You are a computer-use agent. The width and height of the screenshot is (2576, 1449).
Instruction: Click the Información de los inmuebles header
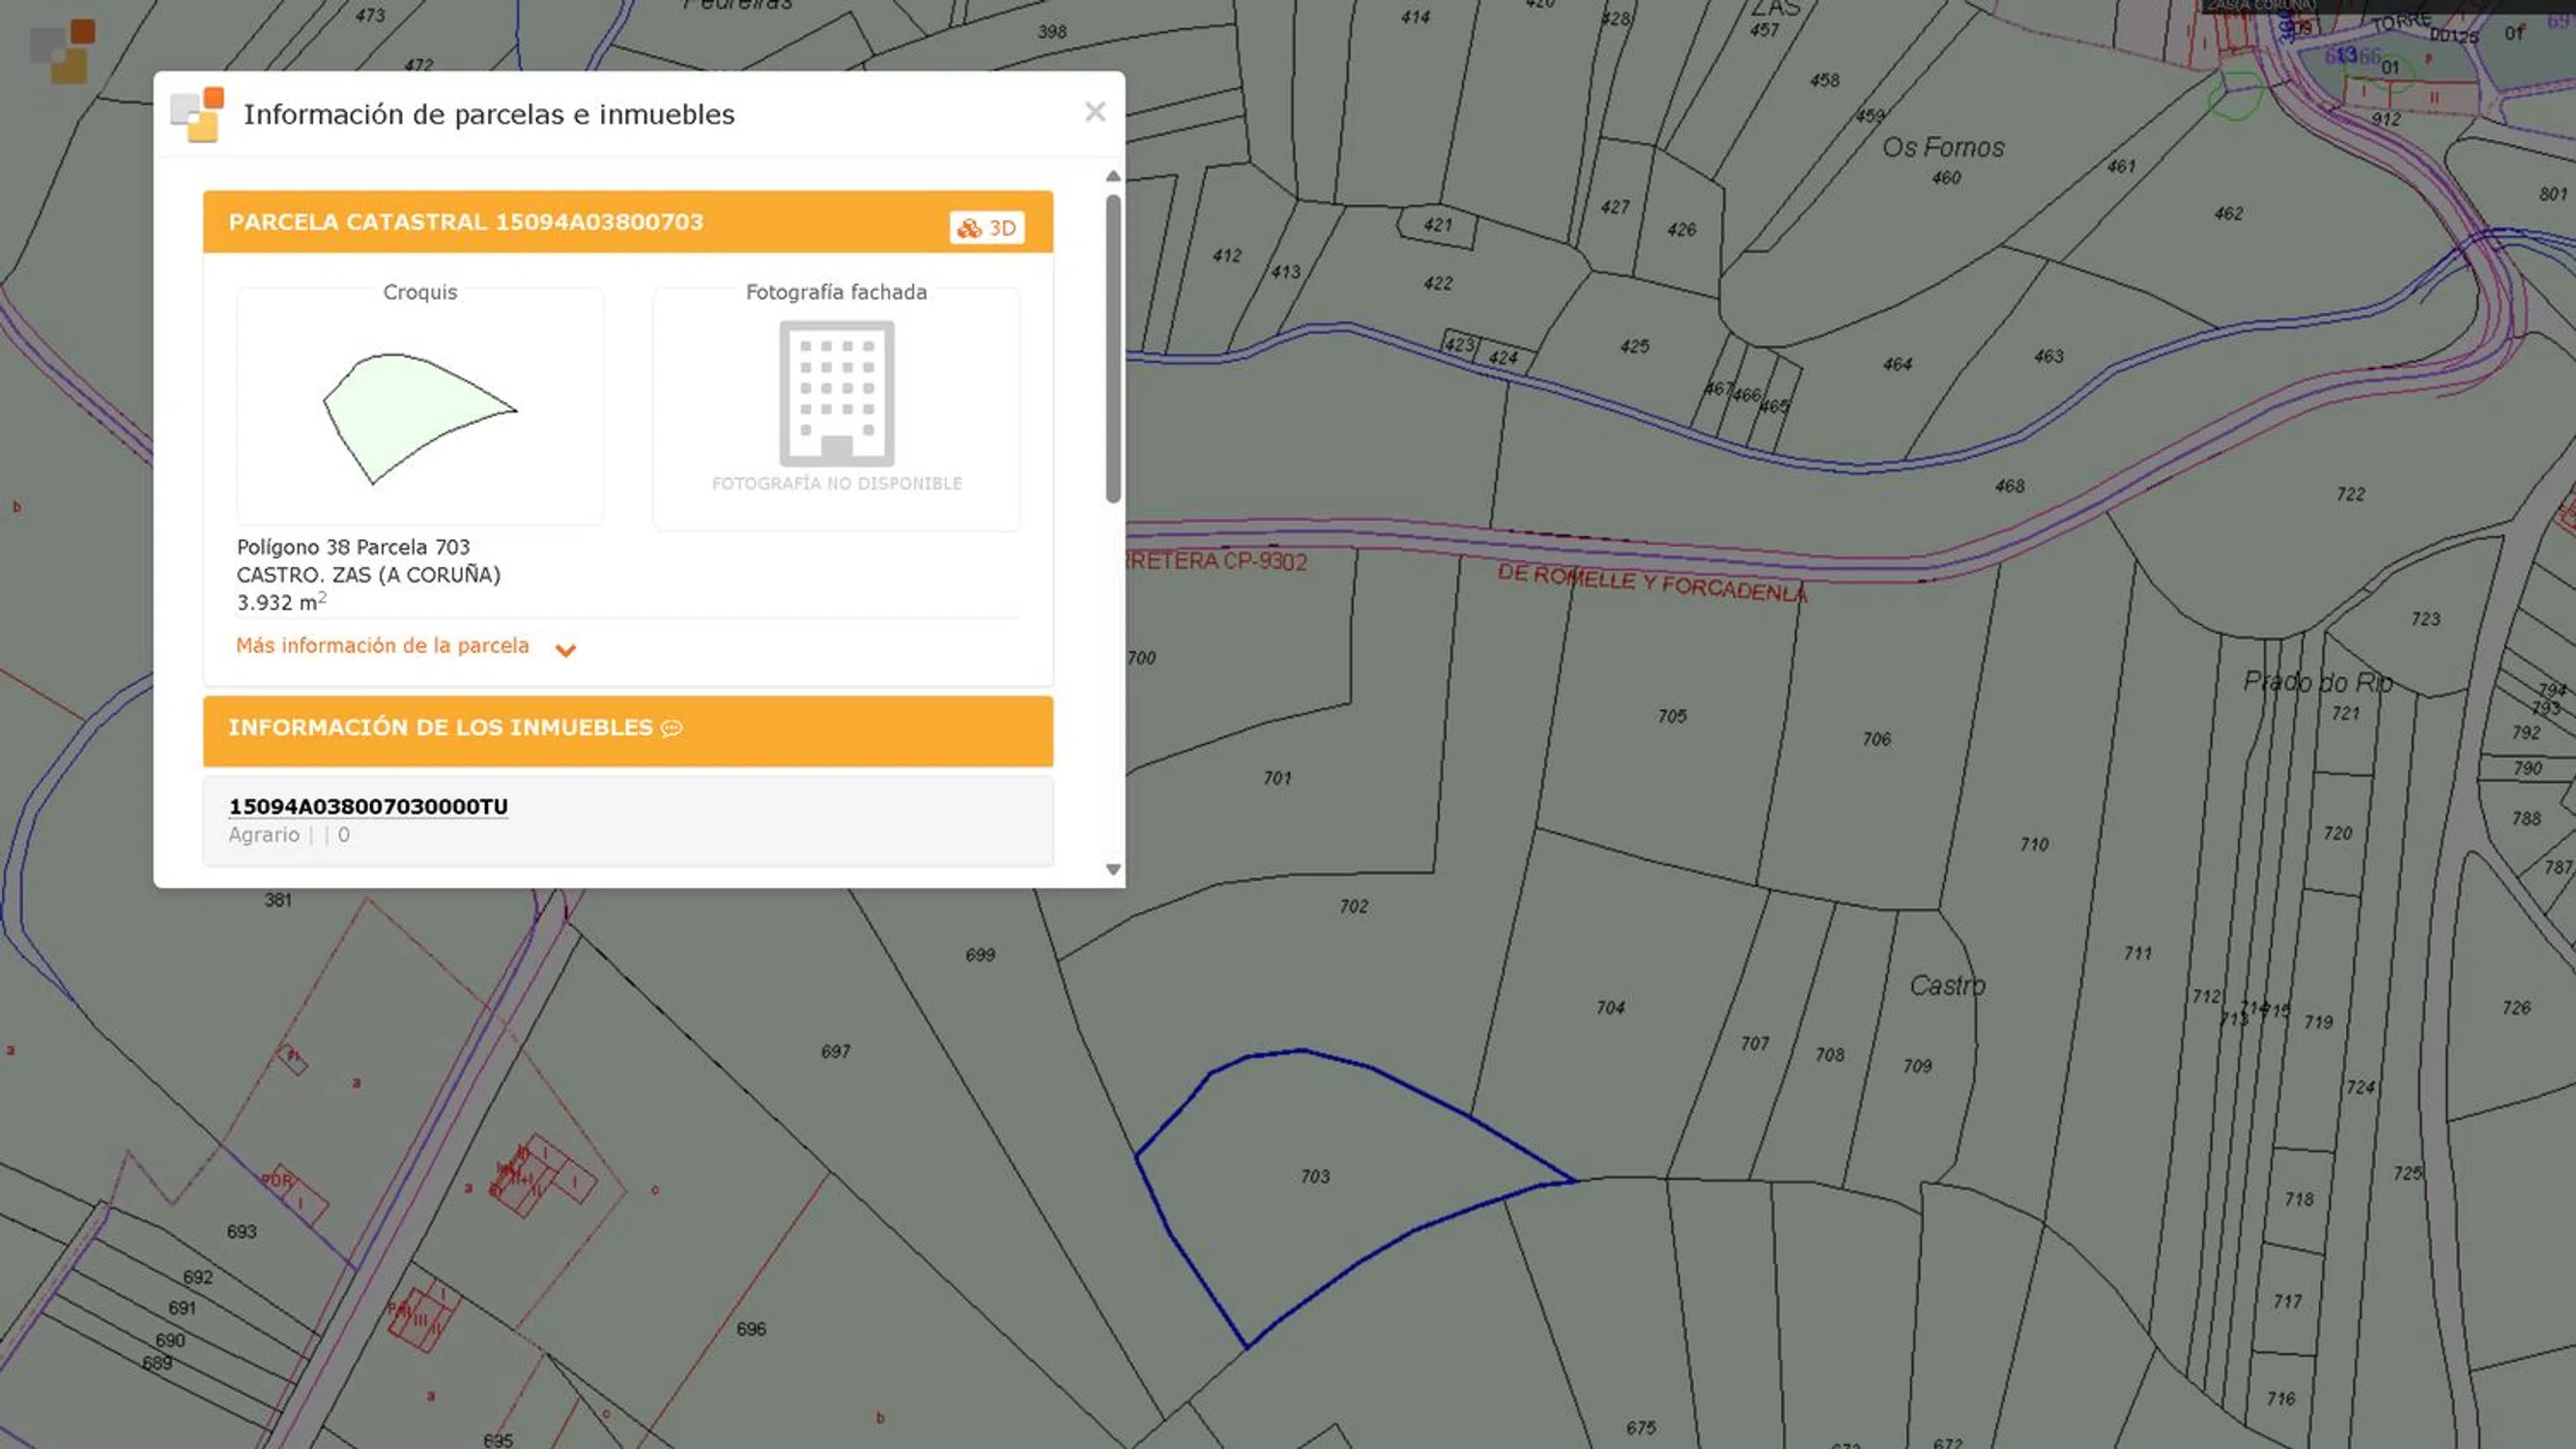click(x=440, y=729)
